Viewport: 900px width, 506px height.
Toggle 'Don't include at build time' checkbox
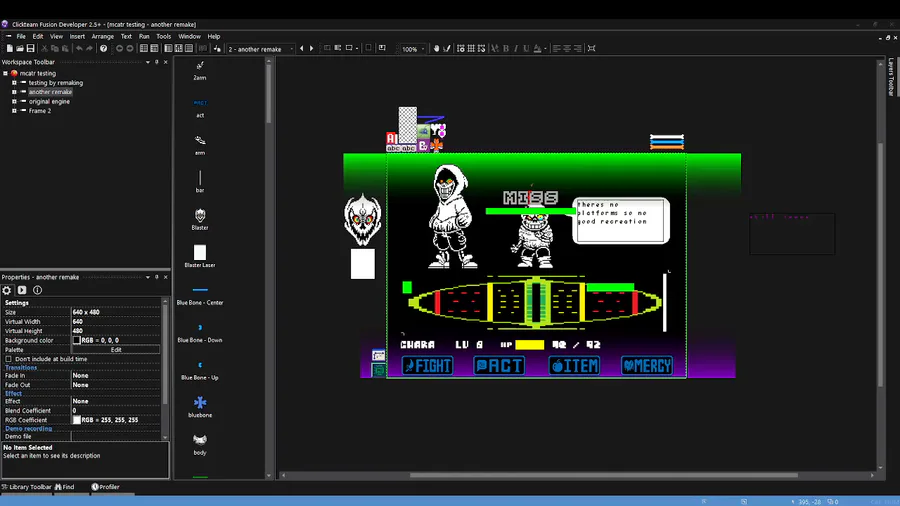click(x=9, y=359)
